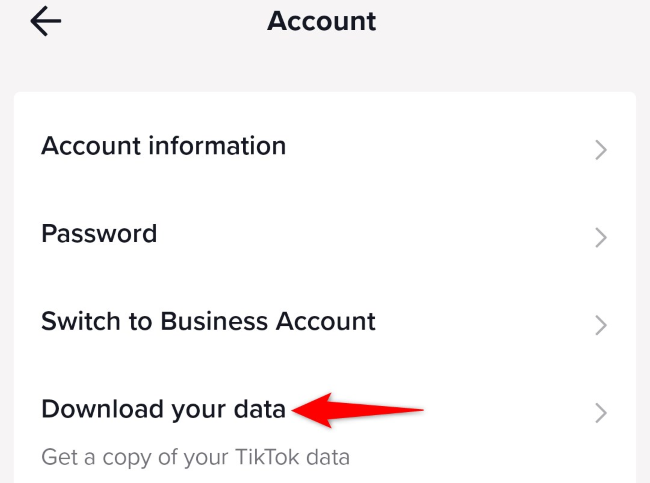This screenshot has height=483, width=650.
Task: Click the chevron beside Password
Action: click(x=601, y=237)
